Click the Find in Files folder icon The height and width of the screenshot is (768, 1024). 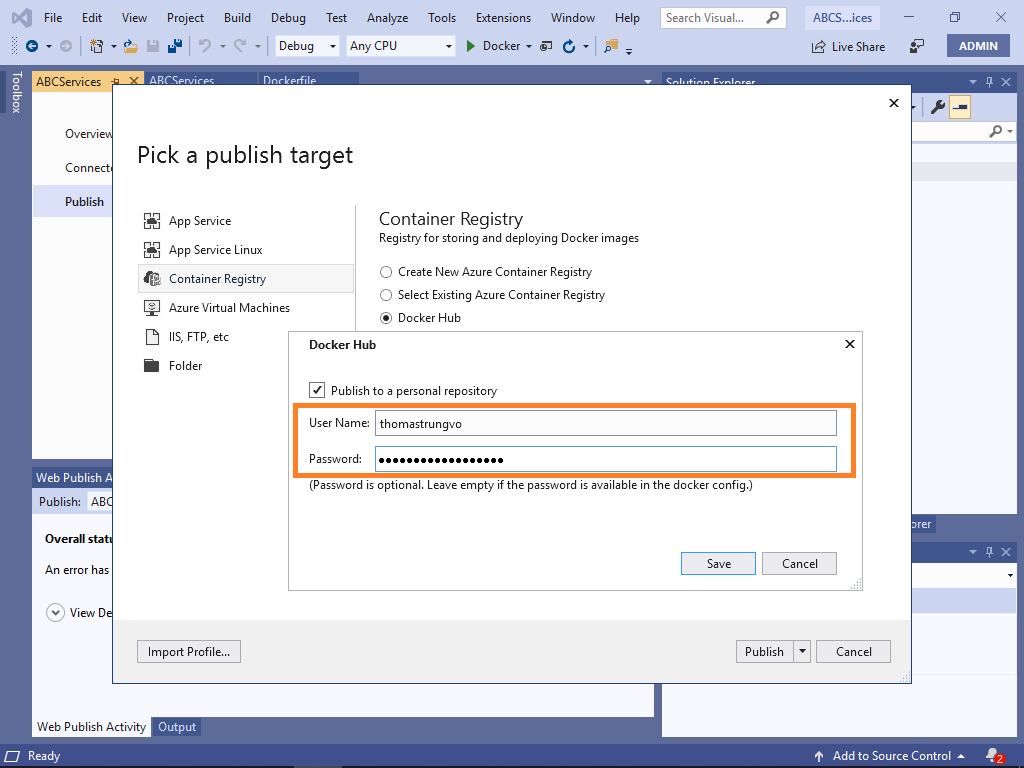coord(611,46)
